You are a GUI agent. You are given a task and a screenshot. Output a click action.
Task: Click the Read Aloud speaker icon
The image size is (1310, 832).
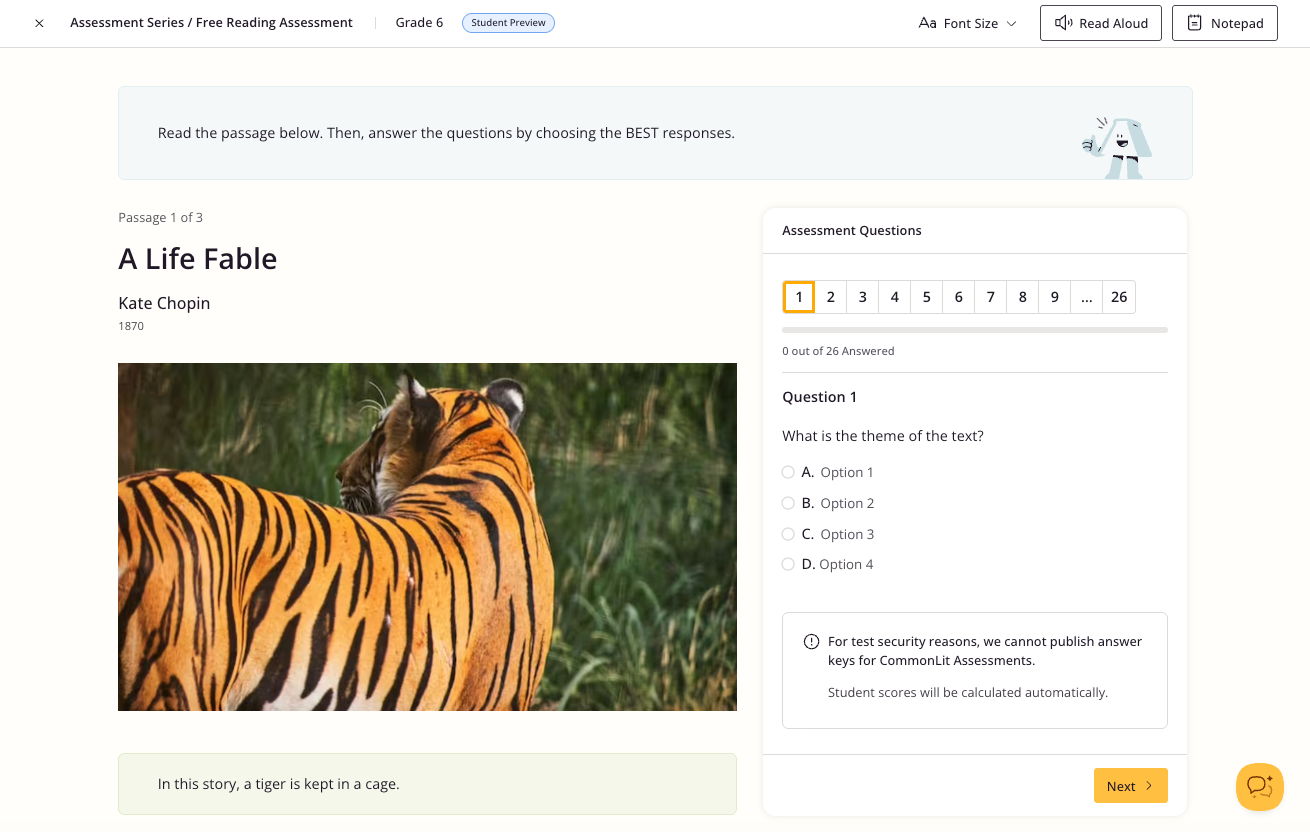point(1064,23)
